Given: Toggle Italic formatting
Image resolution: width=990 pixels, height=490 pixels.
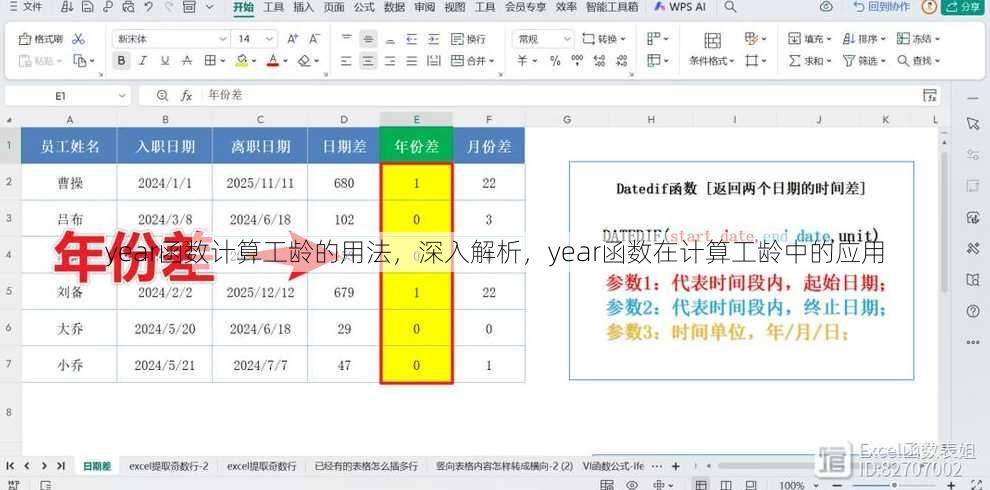Looking at the screenshot, I should pyautogui.click(x=143, y=61).
